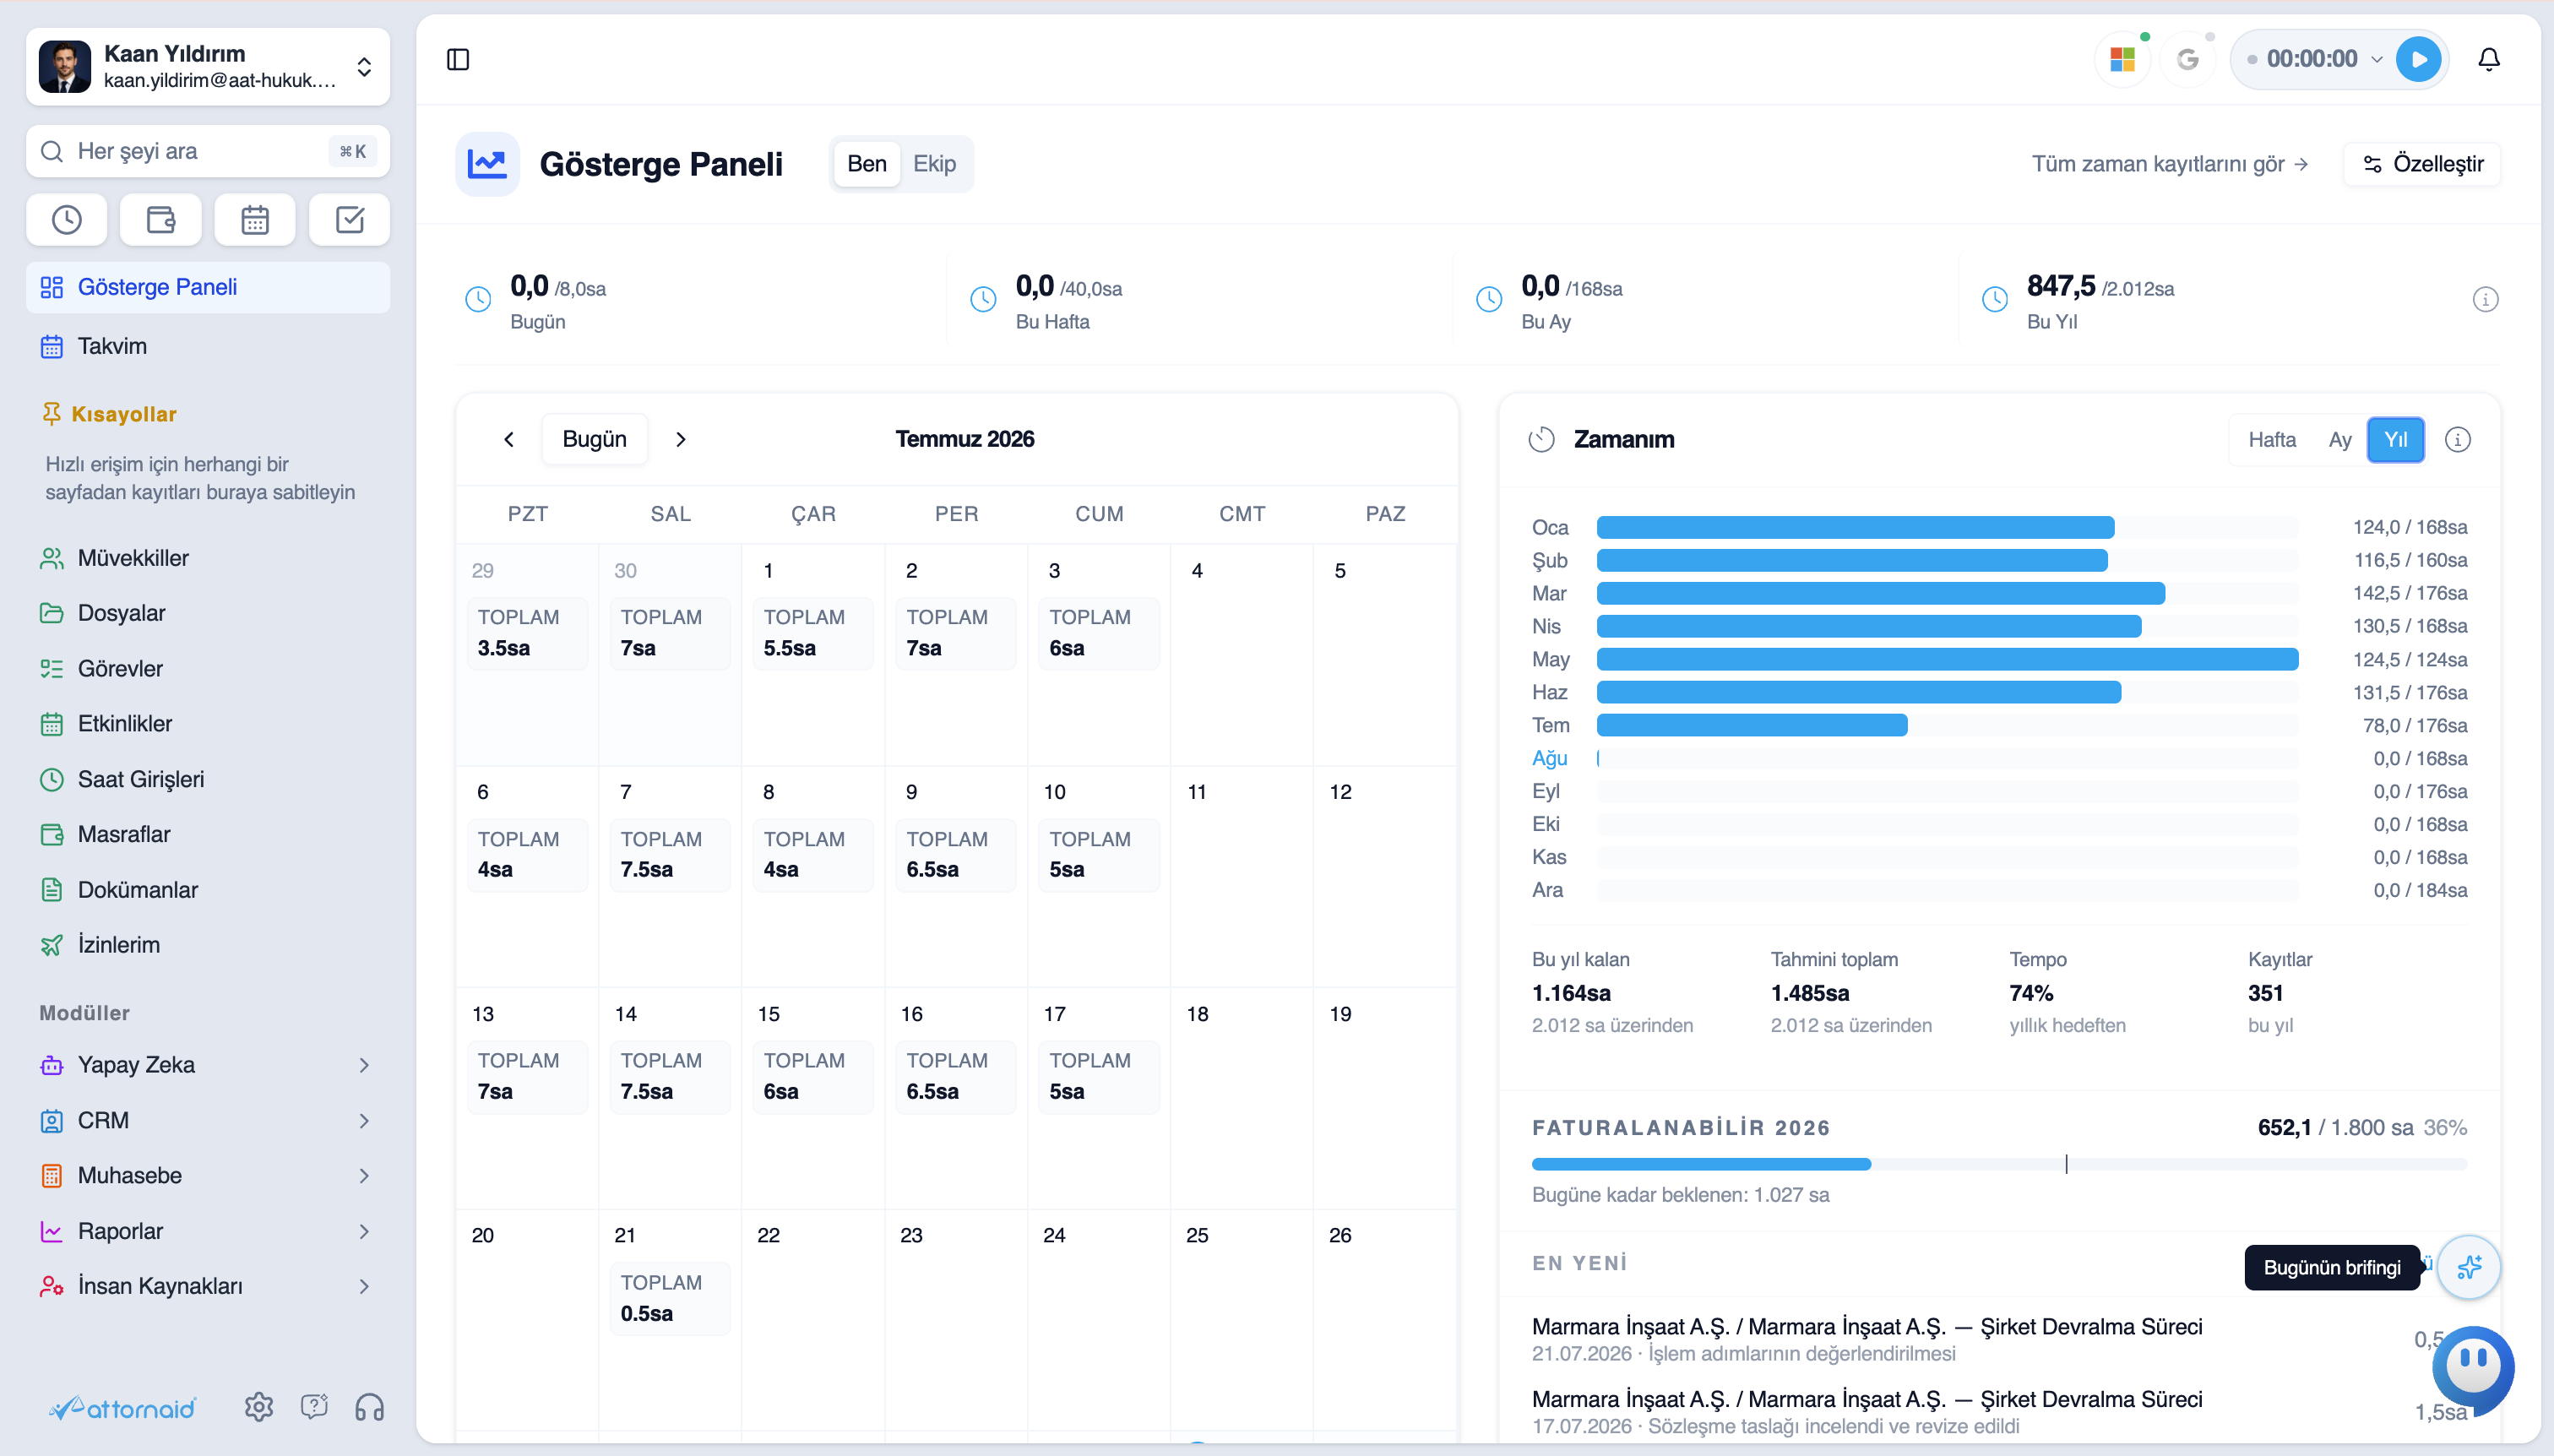Click the Google integration icon

coord(2188,60)
